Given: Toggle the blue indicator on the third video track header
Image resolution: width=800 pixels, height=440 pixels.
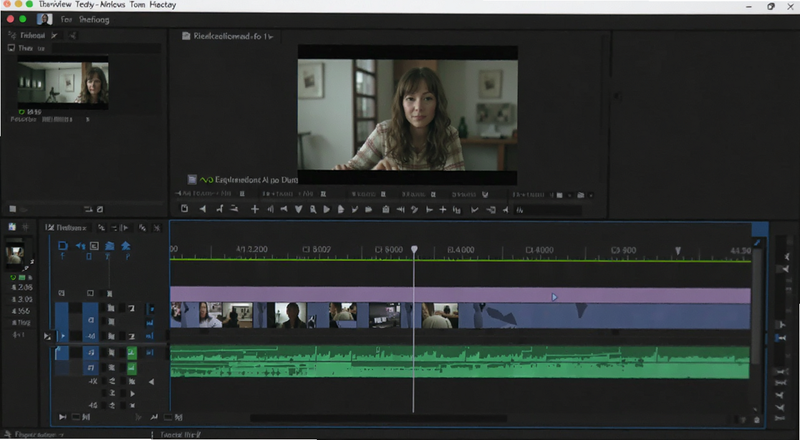Looking at the screenshot, I should (150, 336).
